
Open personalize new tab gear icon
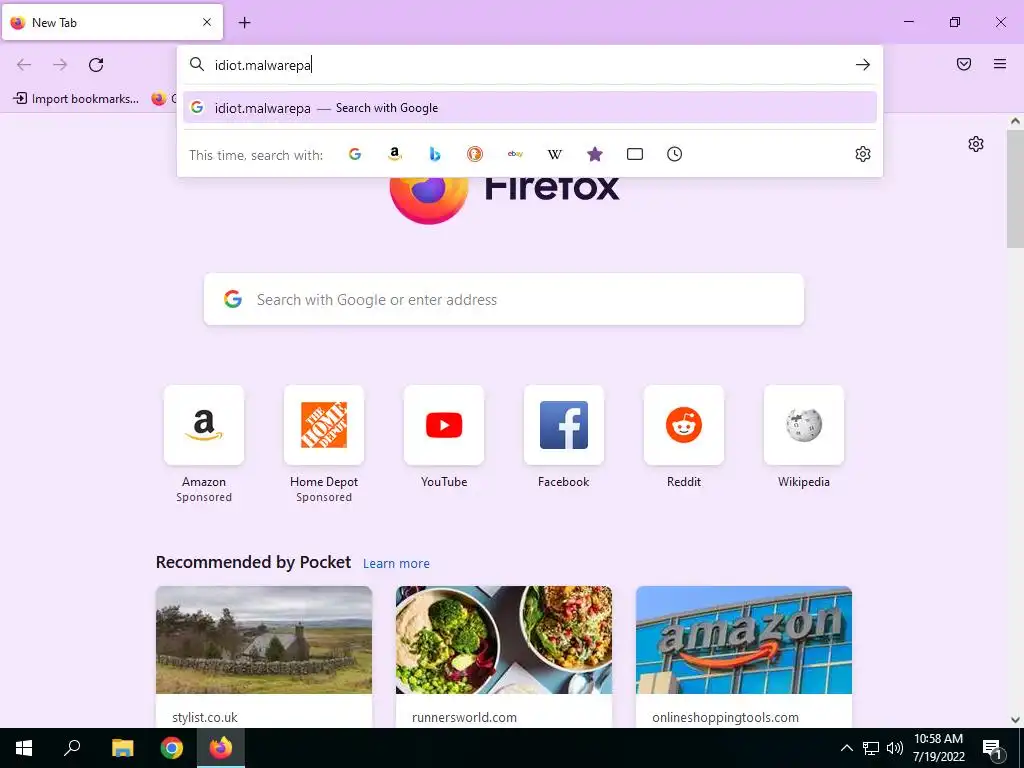click(x=976, y=144)
